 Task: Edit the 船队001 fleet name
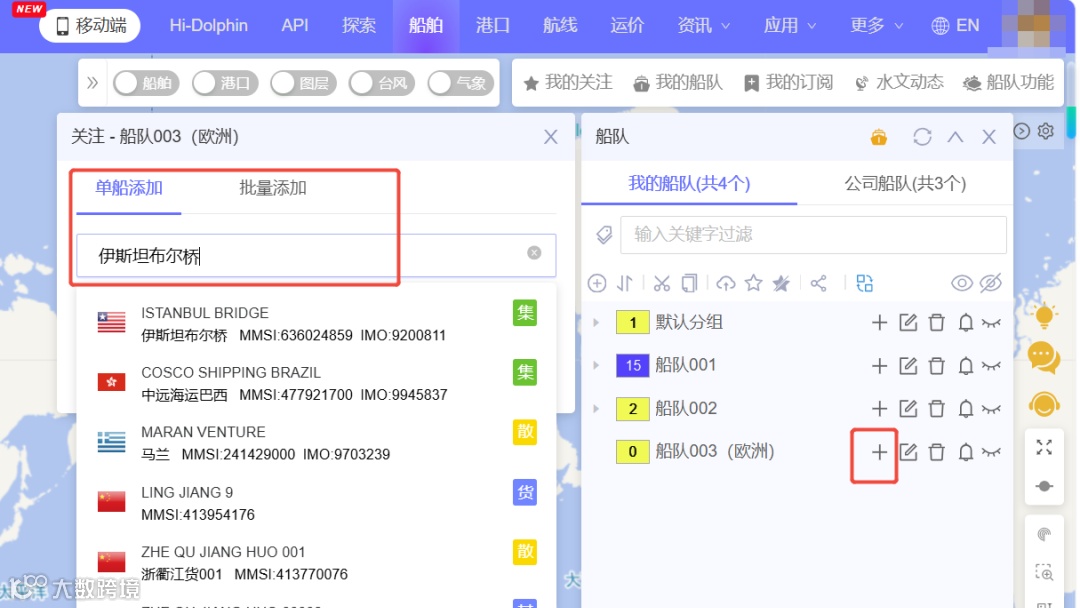click(x=908, y=366)
